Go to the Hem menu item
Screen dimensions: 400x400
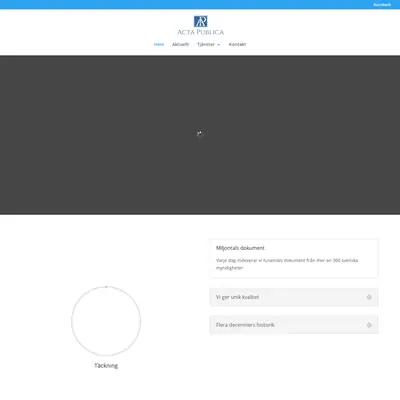tap(159, 44)
